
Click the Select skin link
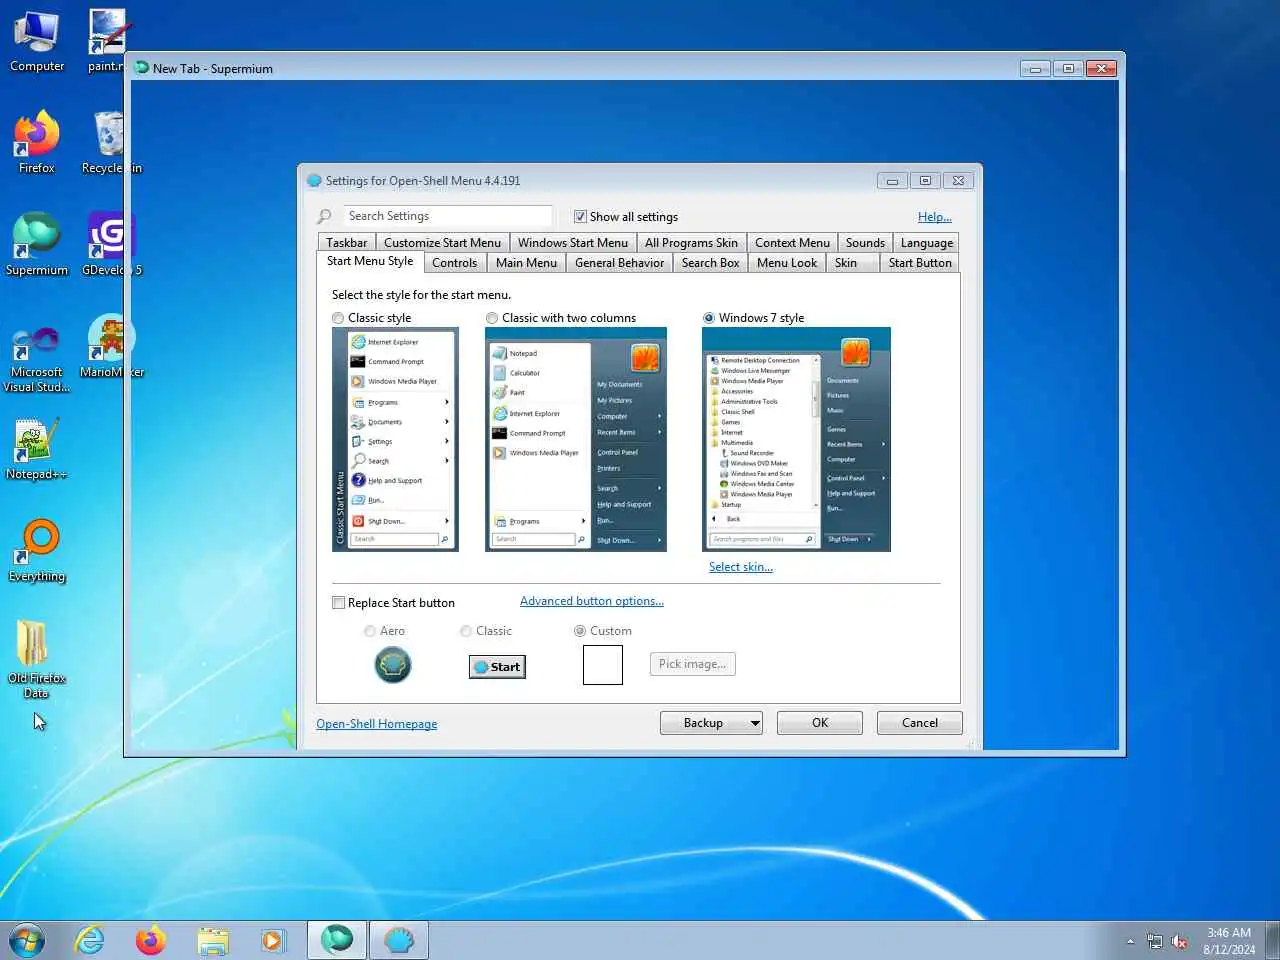pyautogui.click(x=741, y=567)
